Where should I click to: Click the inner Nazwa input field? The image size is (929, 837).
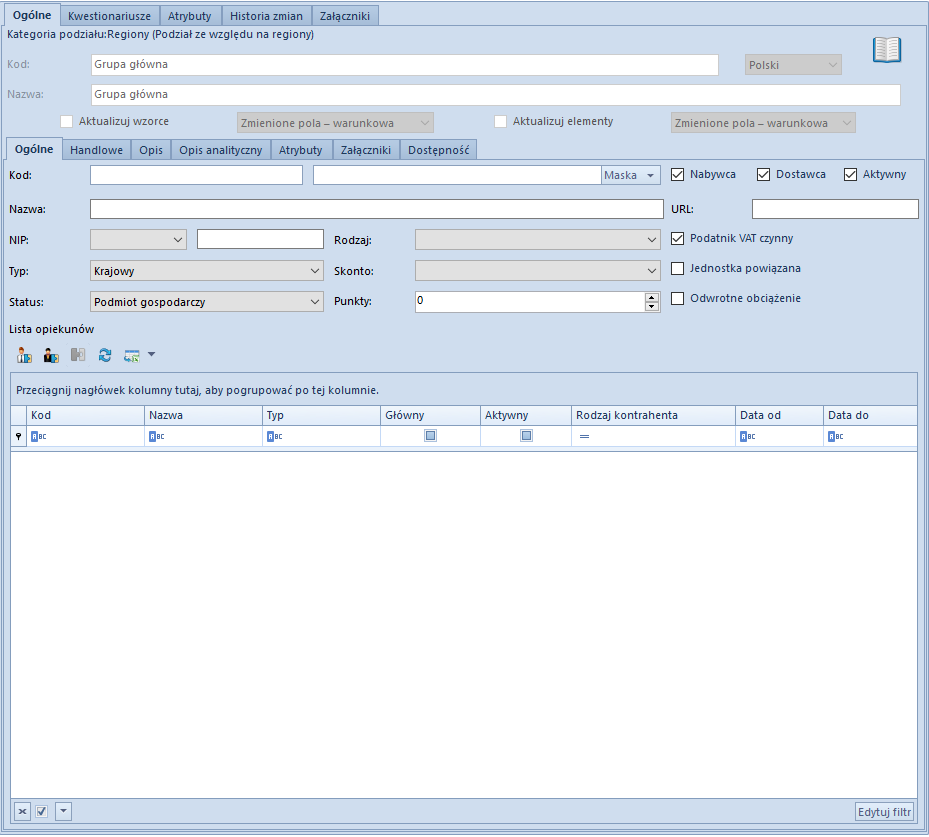click(377, 209)
